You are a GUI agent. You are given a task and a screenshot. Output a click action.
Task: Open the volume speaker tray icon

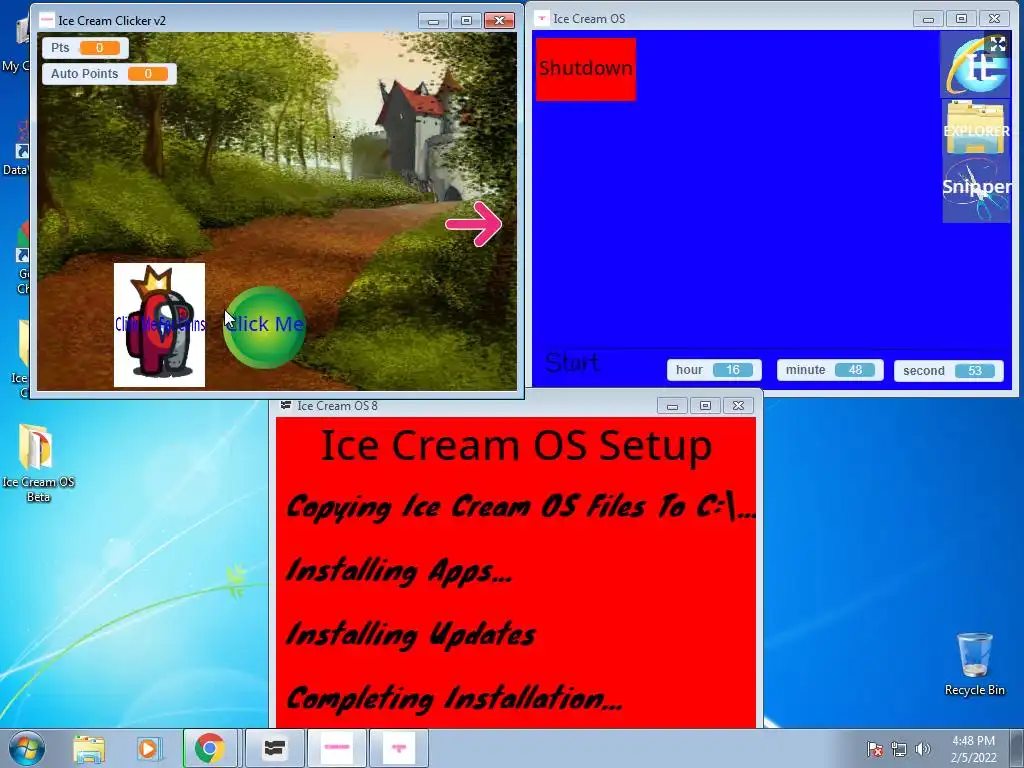[923, 749]
